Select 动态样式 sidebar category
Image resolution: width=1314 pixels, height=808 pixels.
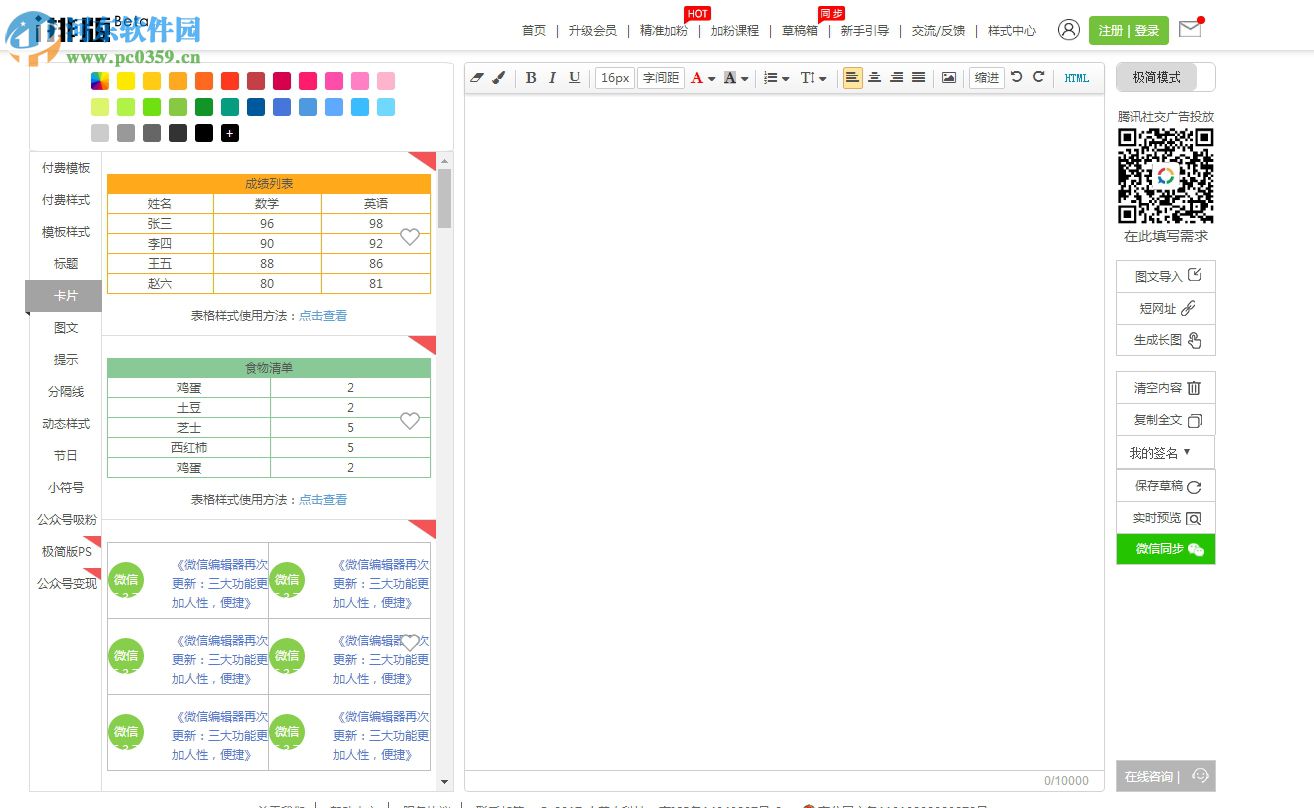66,424
